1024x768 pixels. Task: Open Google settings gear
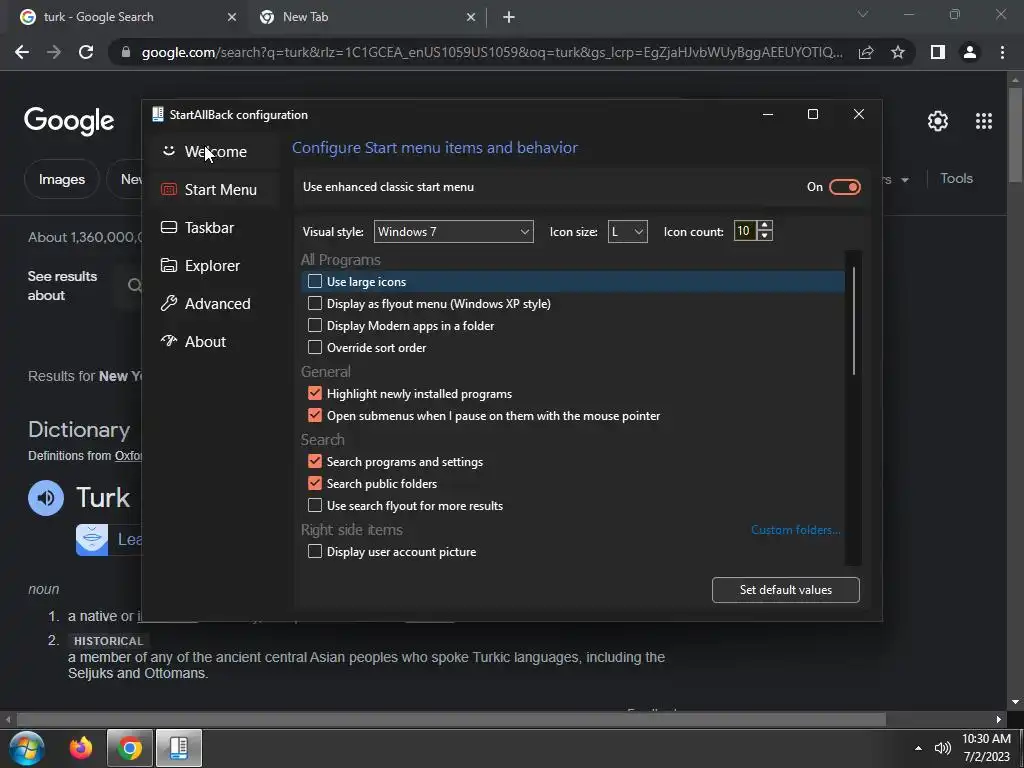tap(938, 121)
